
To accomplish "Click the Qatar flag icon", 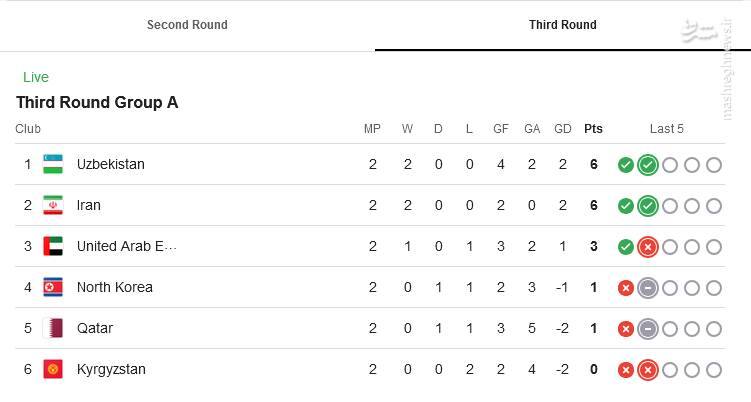I will point(53,328).
